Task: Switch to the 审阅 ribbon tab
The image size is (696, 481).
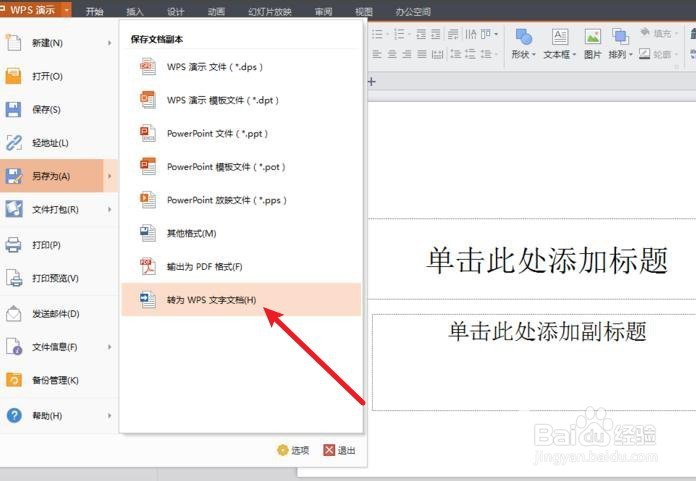Action: [x=323, y=11]
